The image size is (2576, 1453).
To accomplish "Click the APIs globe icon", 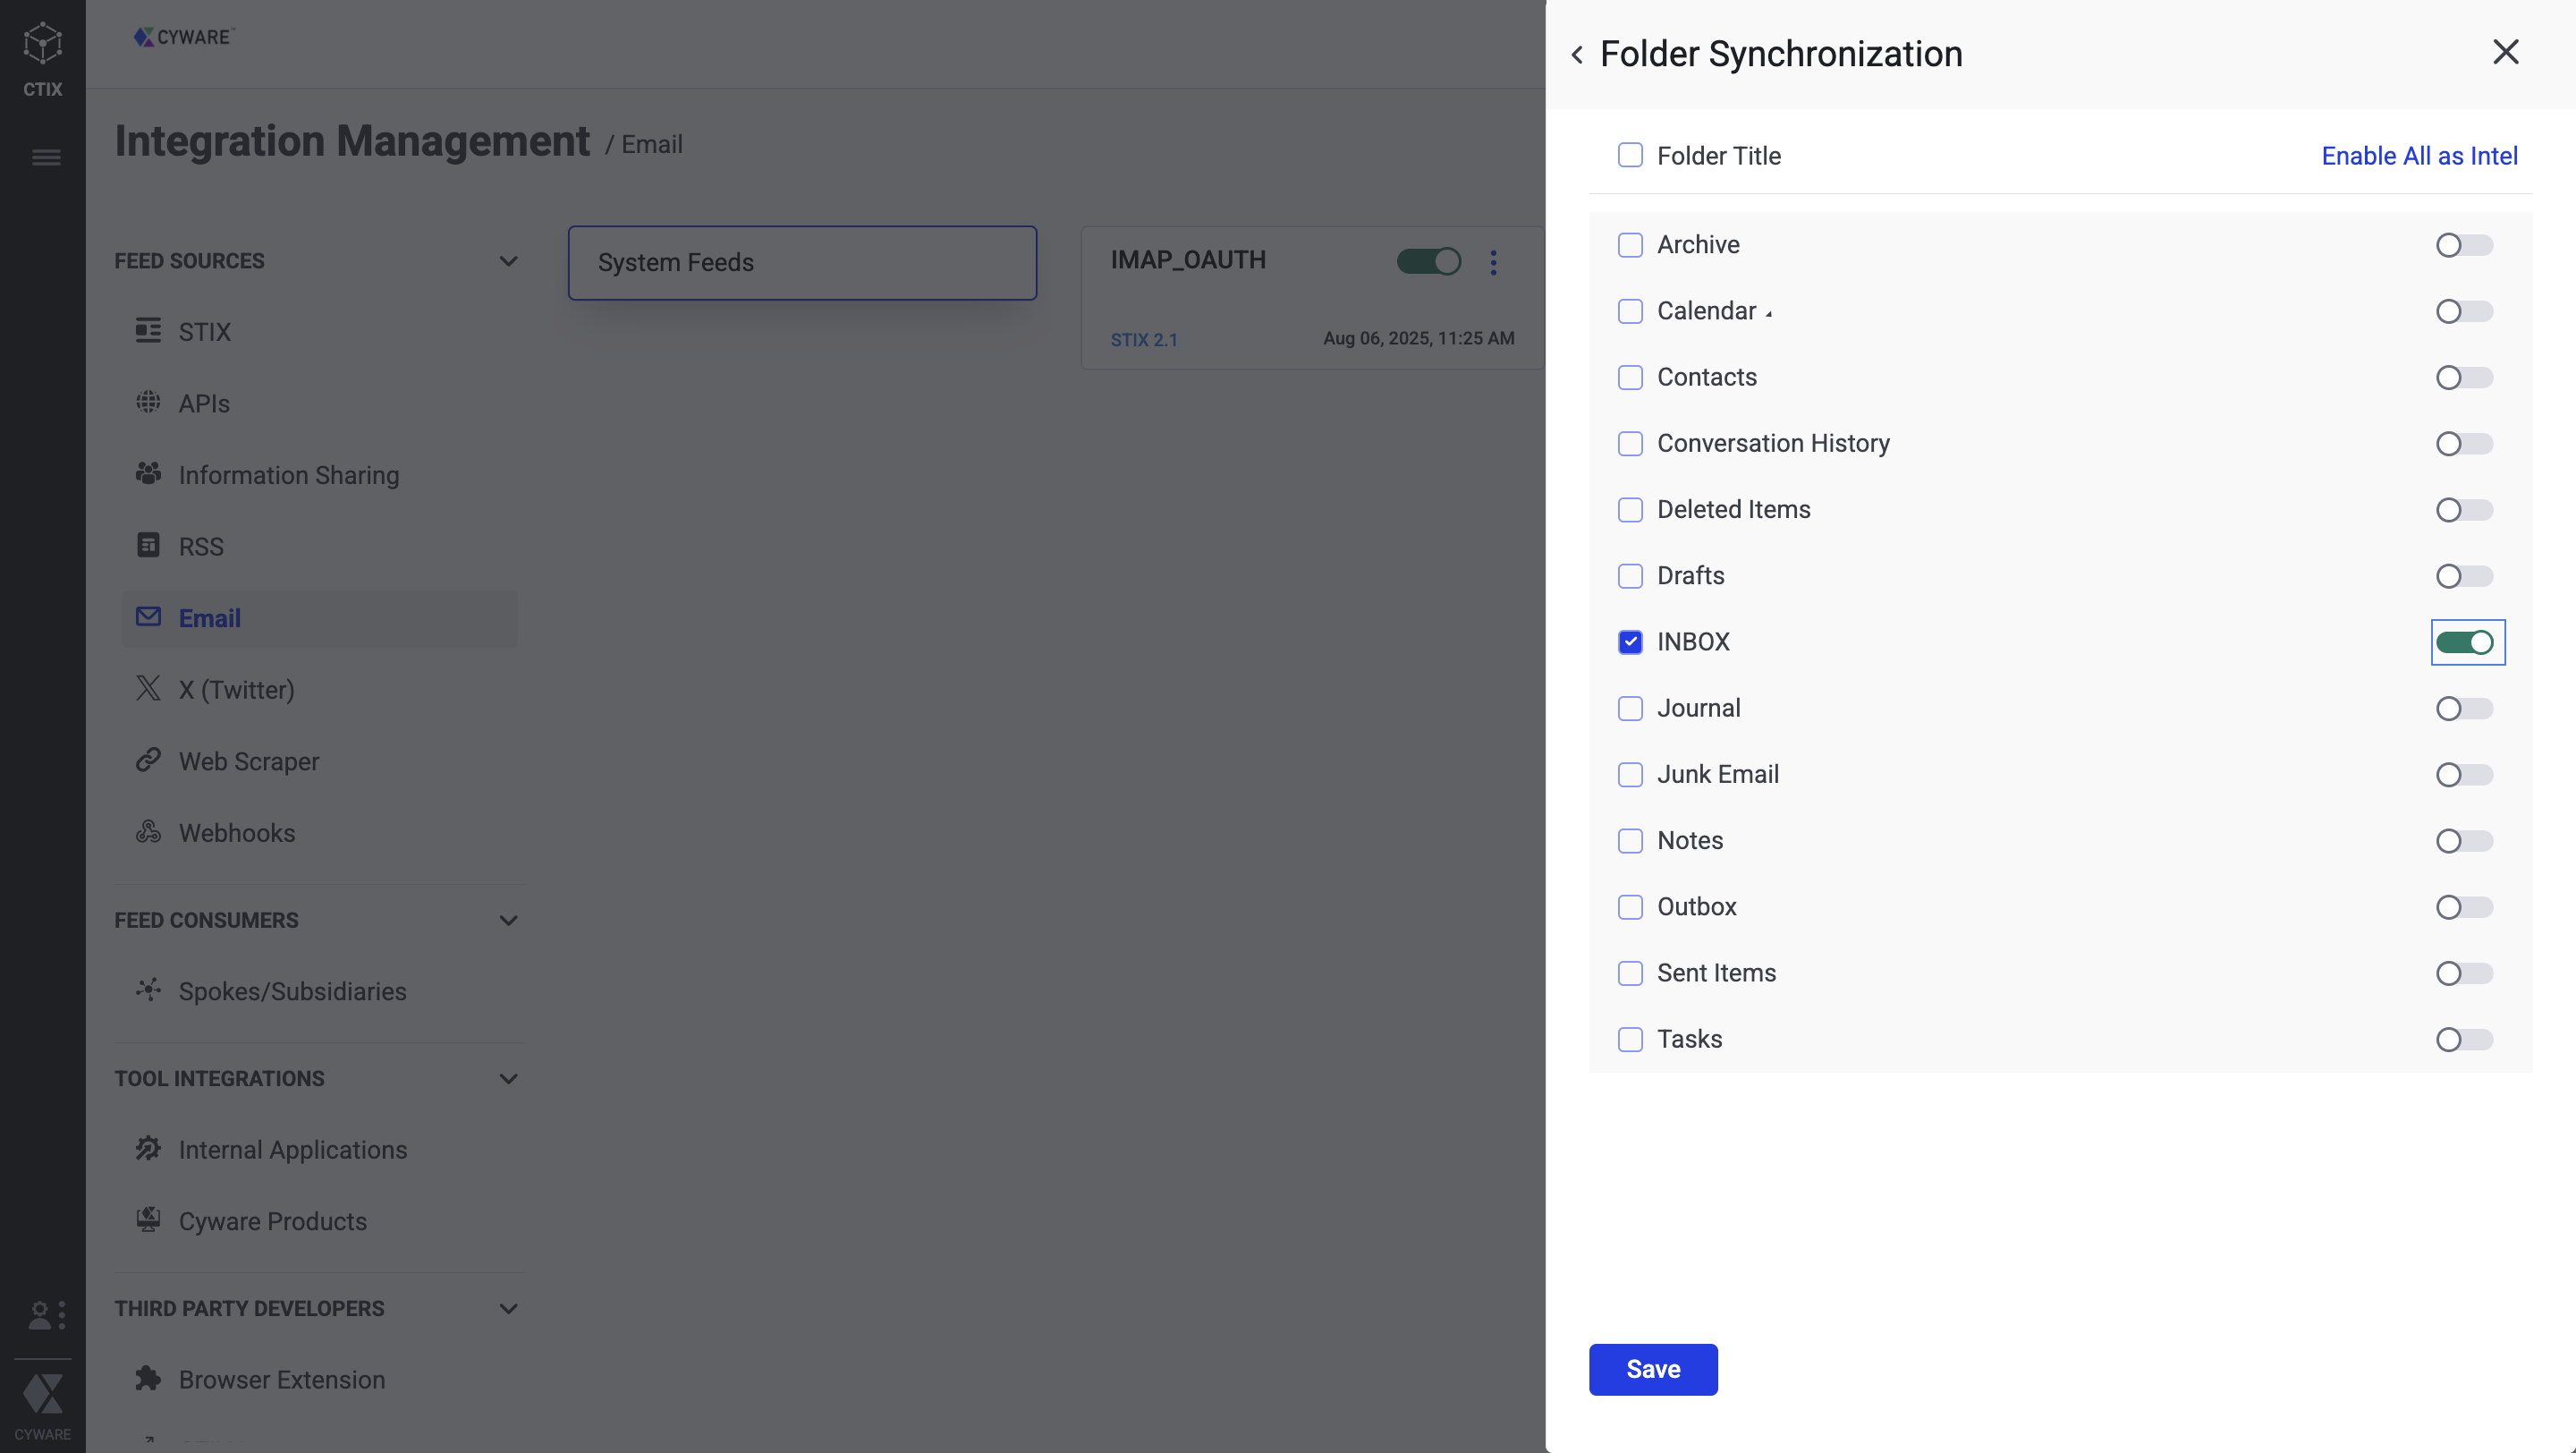I will (148, 402).
